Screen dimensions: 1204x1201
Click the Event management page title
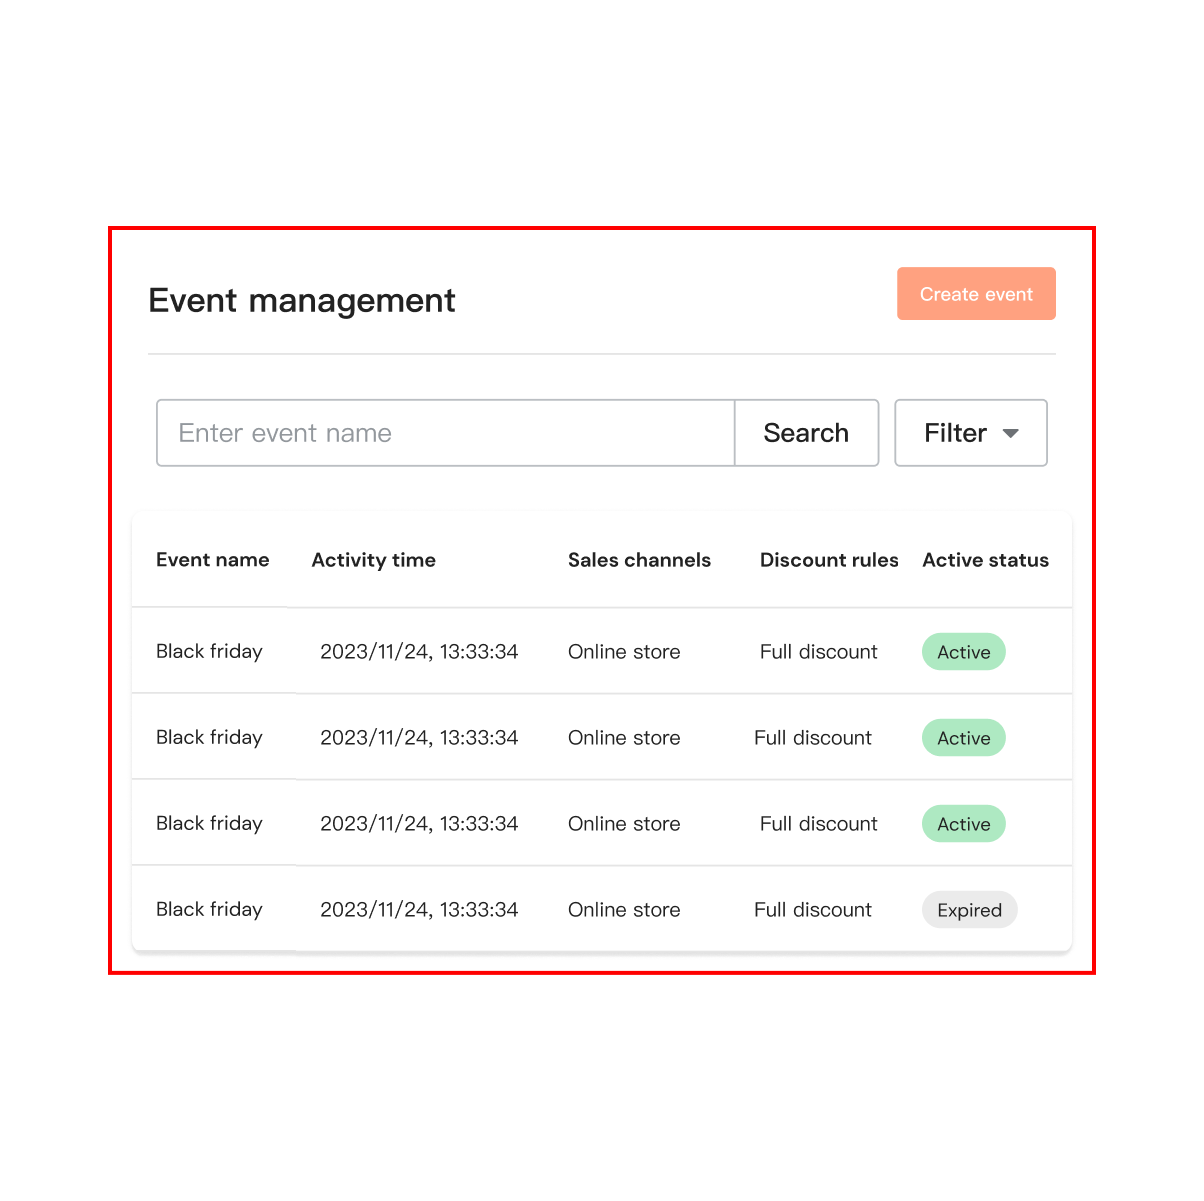(x=301, y=301)
